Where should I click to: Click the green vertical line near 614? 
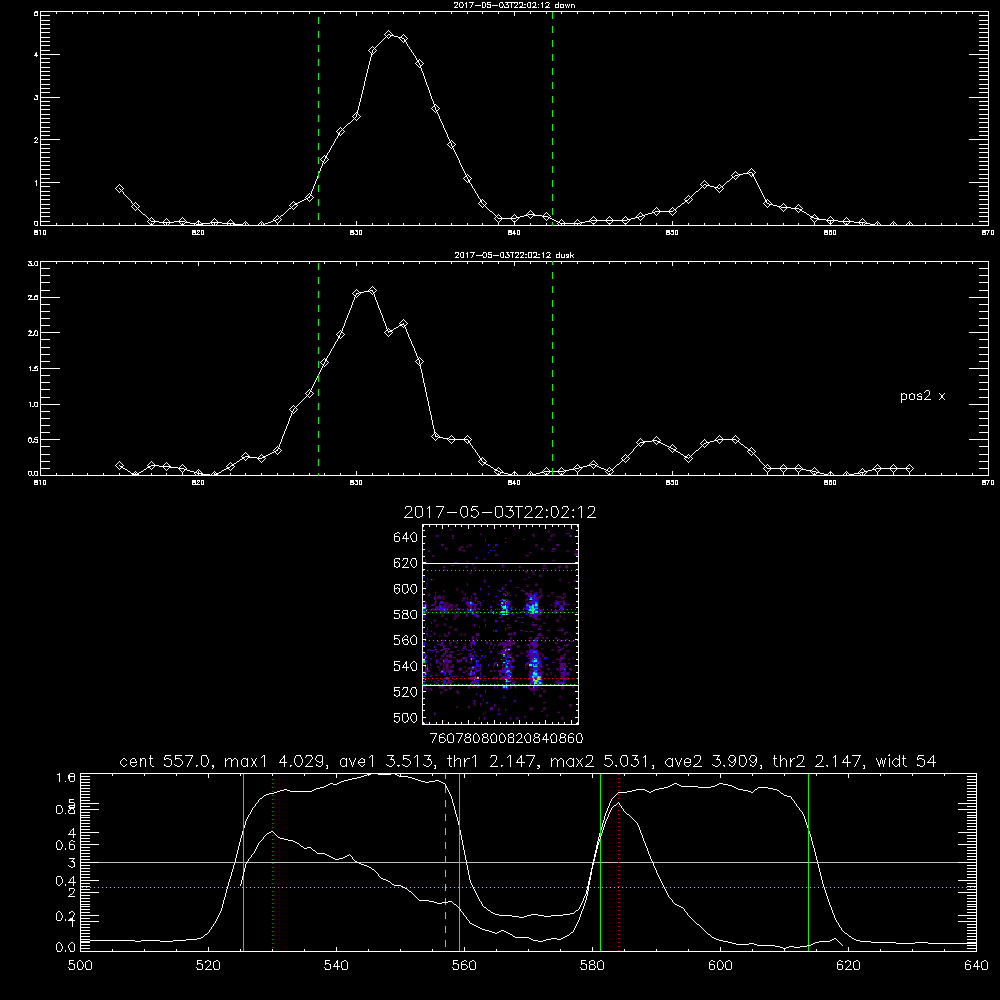pos(808,861)
